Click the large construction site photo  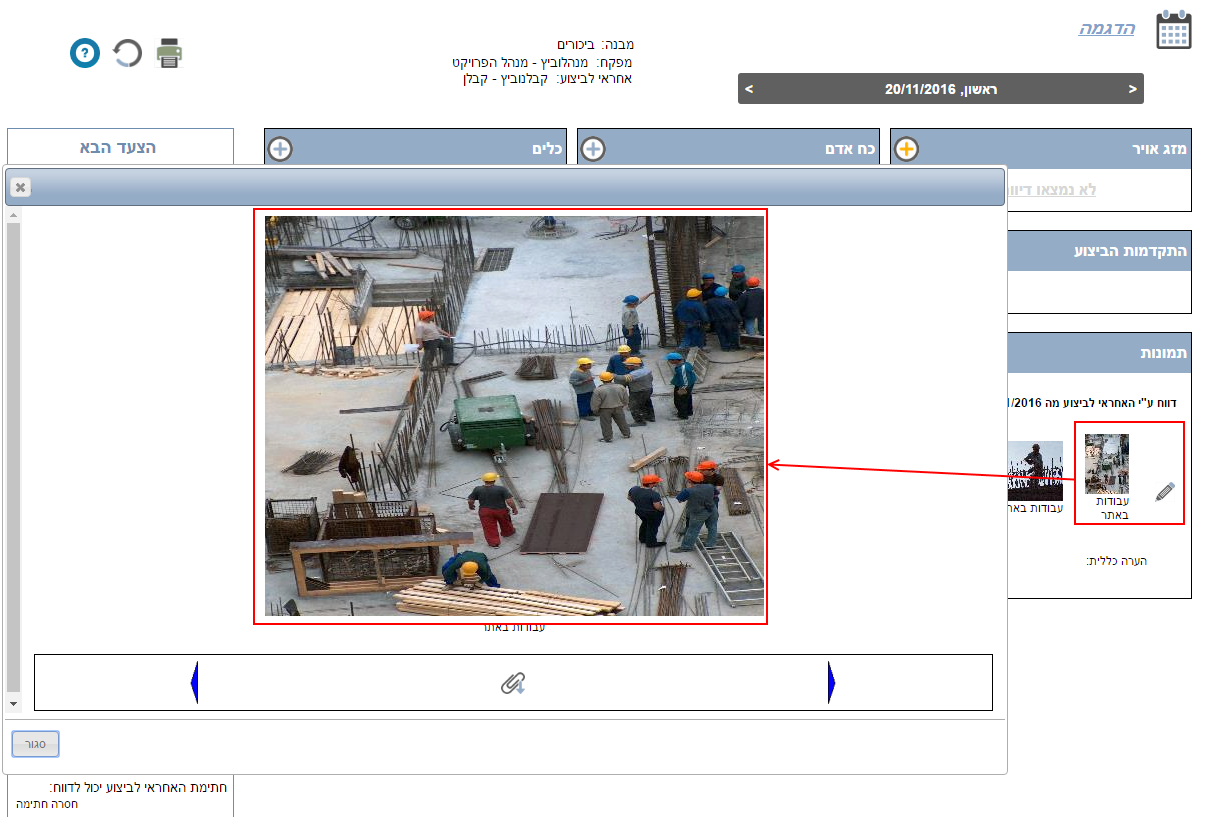pyautogui.click(x=514, y=416)
